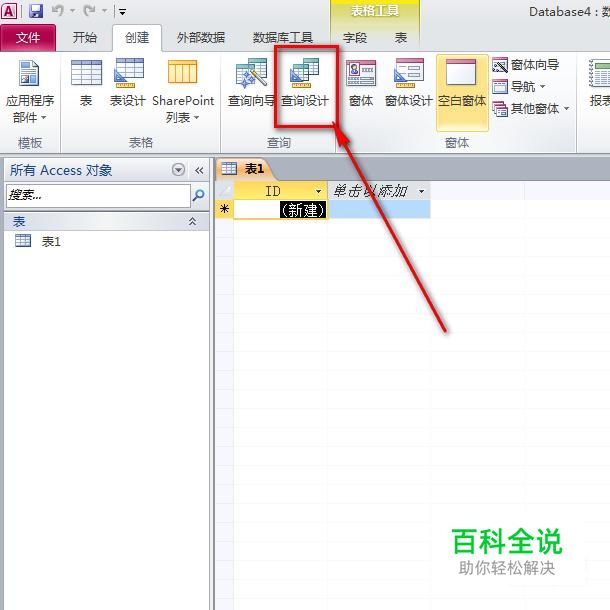
Task: Open the 其他窗体 dropdown
Action: [531, 109]
